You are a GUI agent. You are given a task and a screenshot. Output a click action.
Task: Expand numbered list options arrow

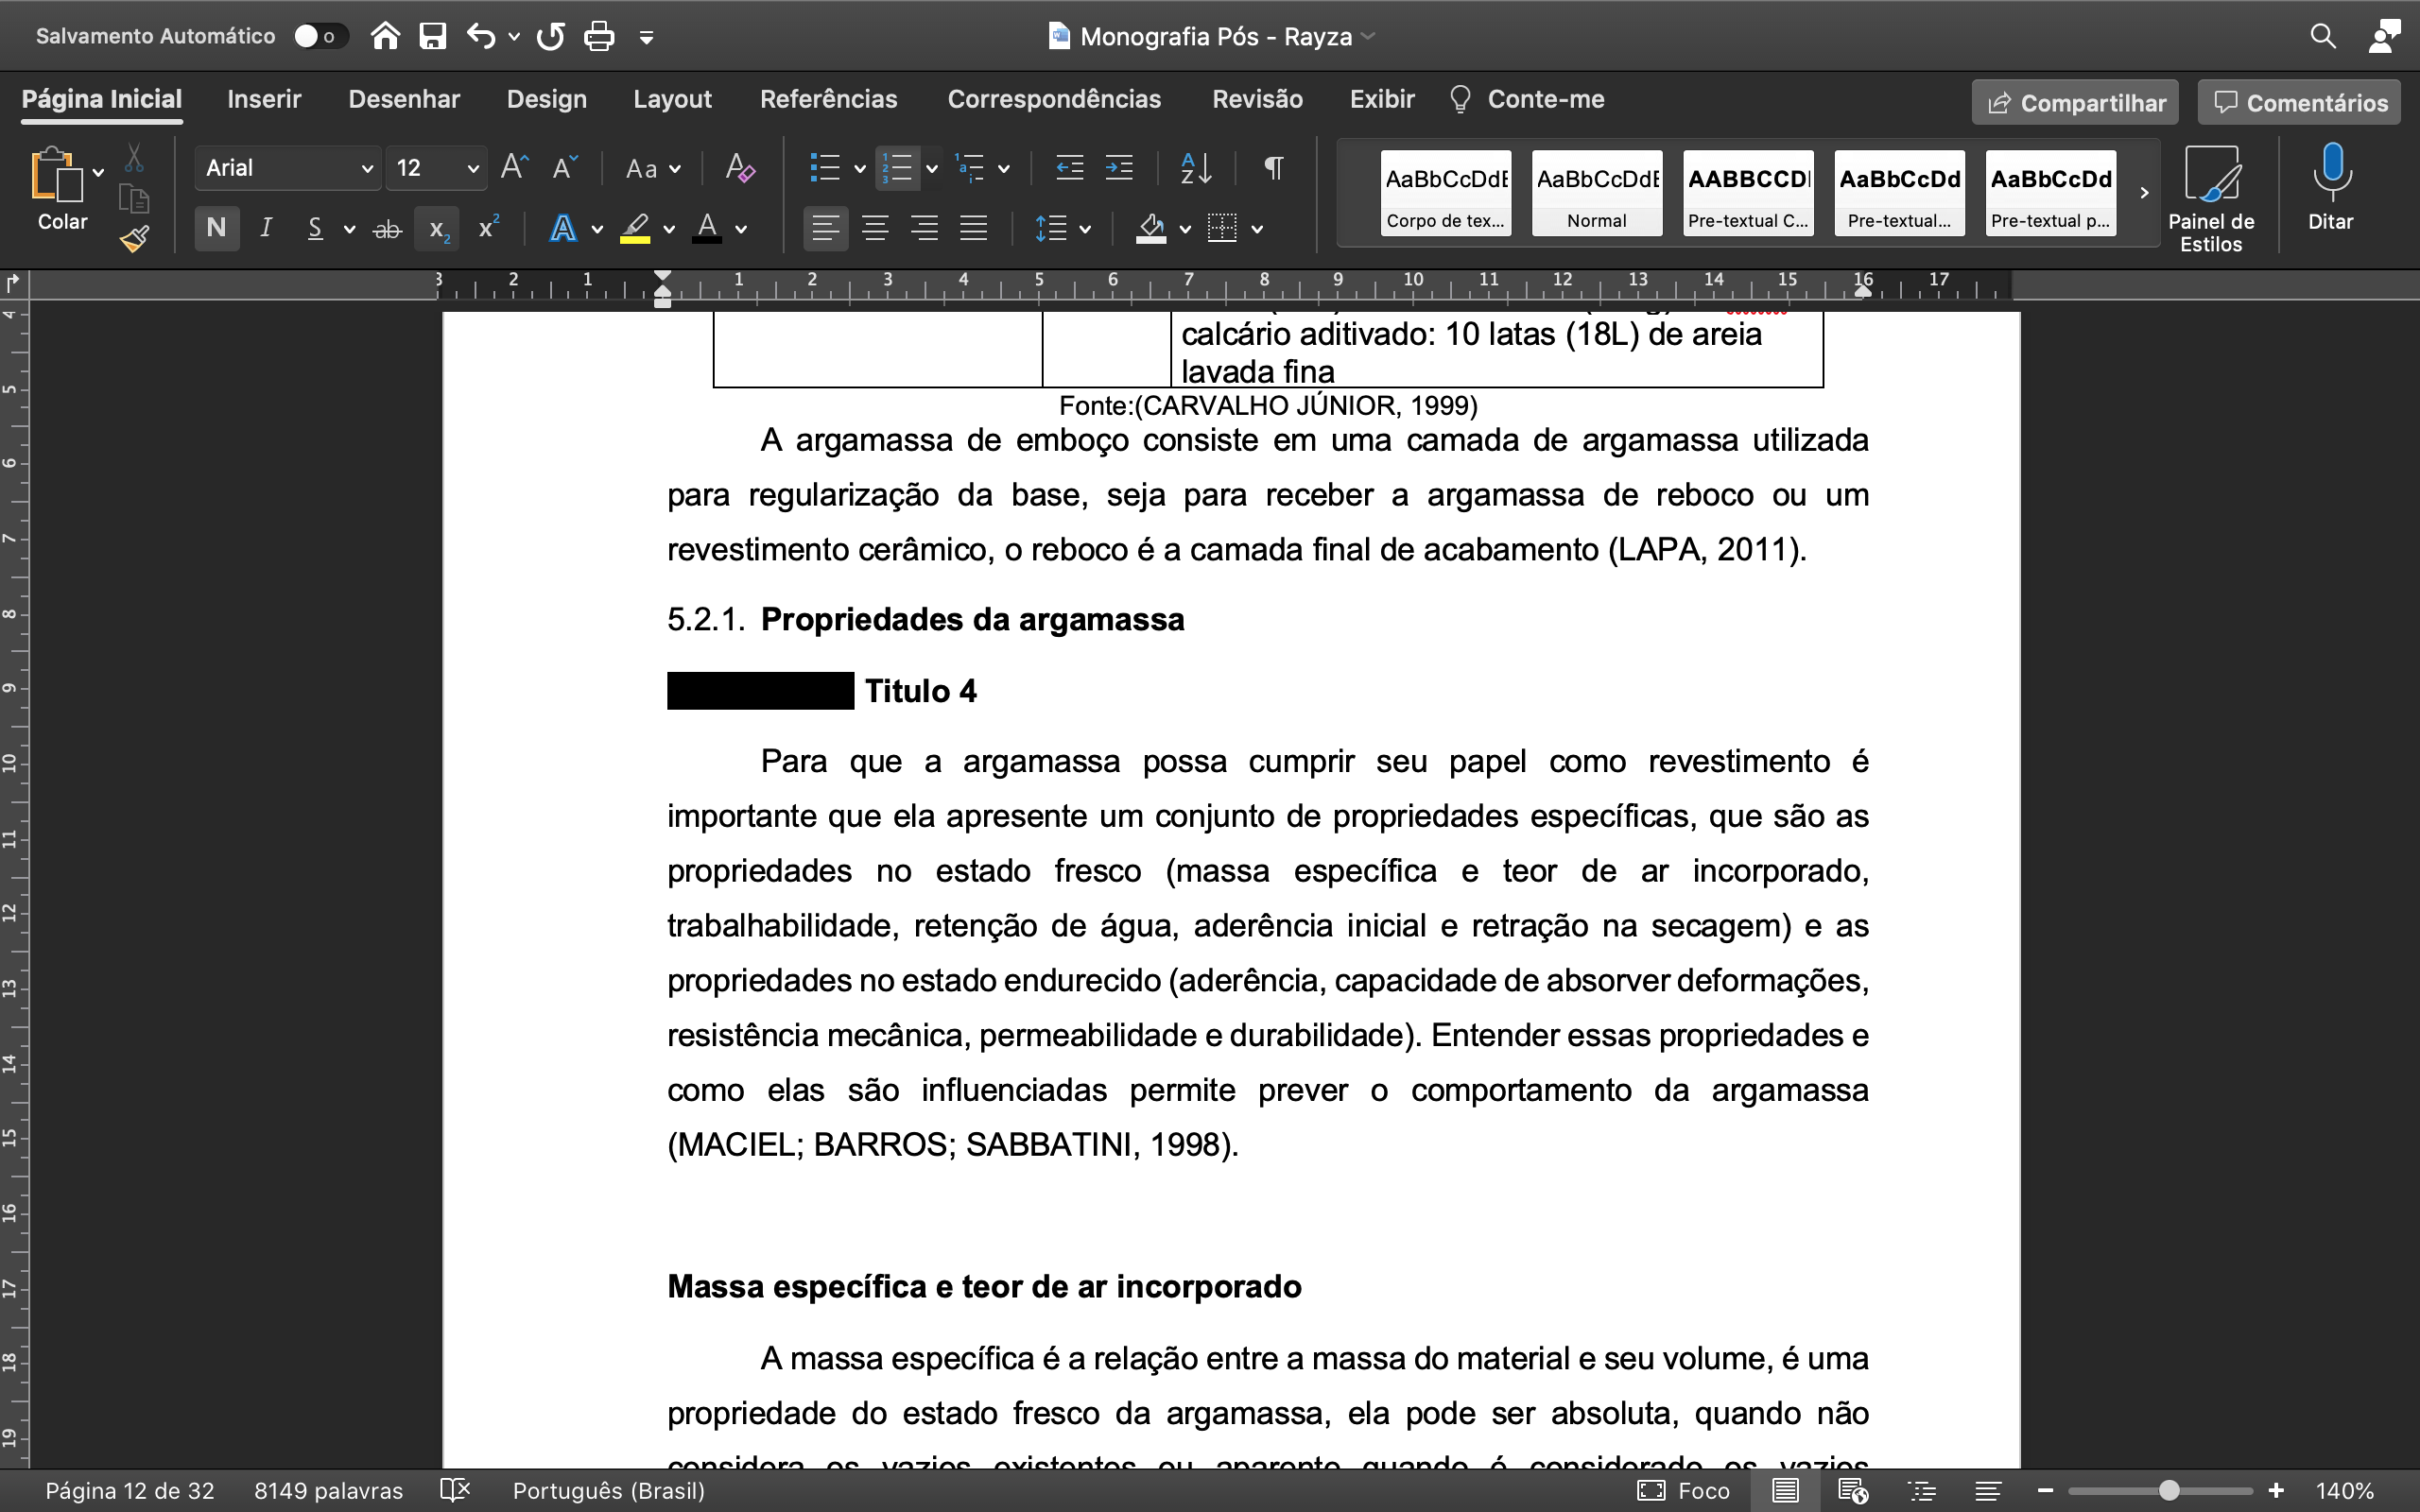pyautogui.click(x=932, y=168)
